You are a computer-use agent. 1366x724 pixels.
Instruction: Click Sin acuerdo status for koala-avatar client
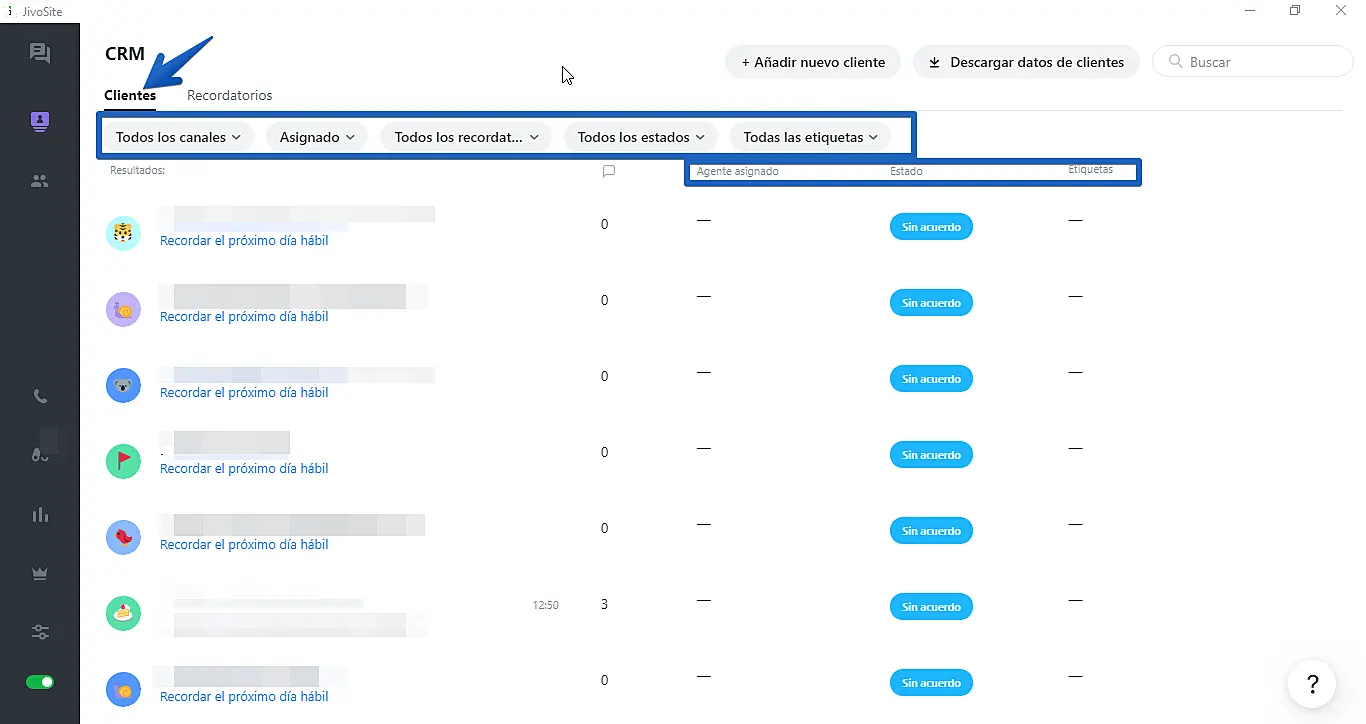931,379
